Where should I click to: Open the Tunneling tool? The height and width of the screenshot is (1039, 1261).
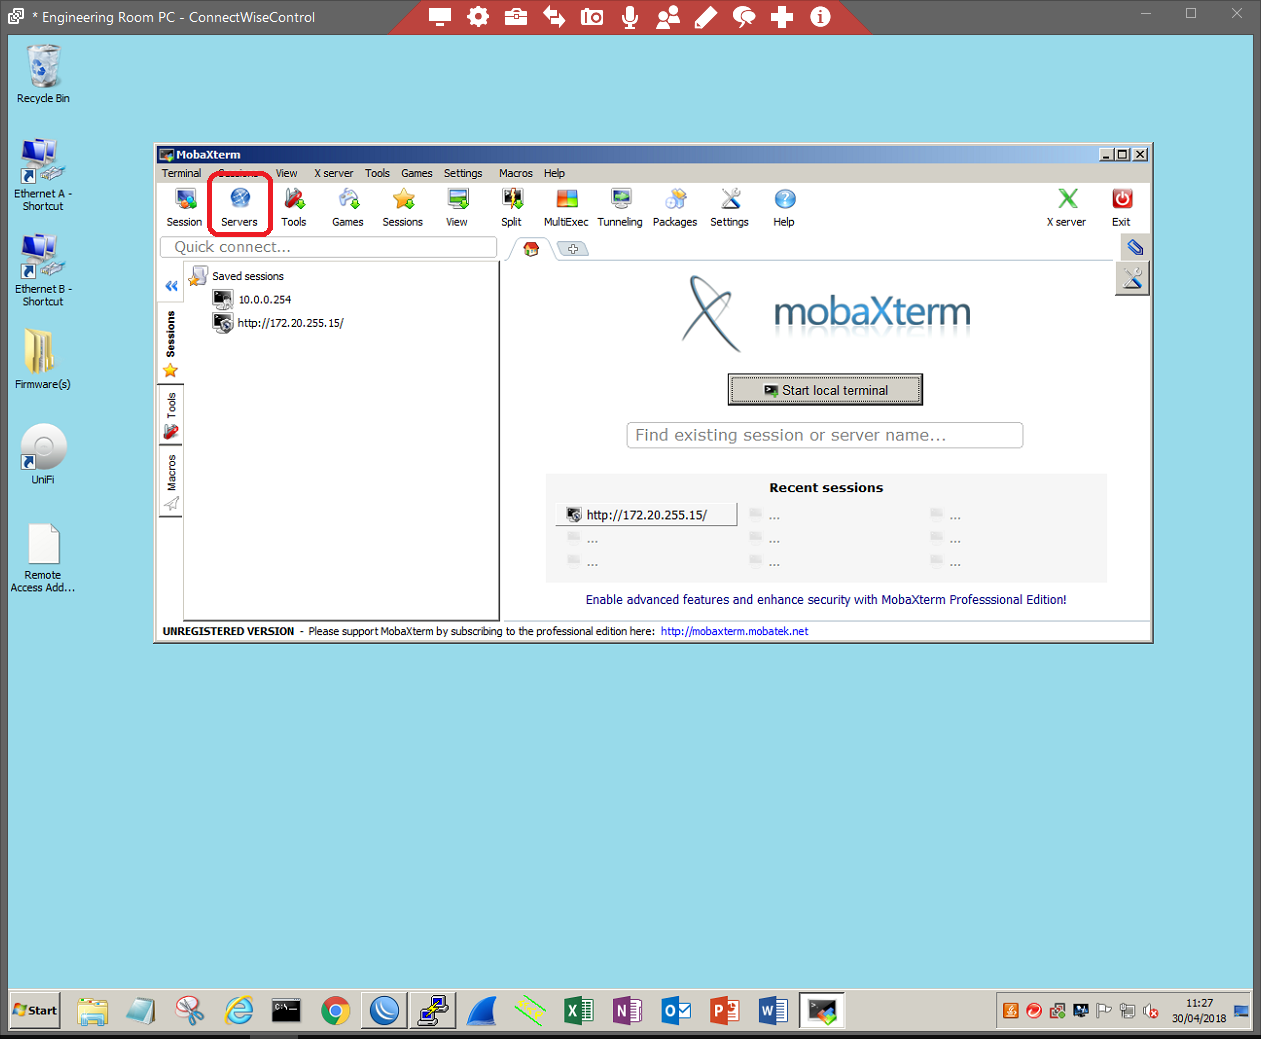(620, 207)
